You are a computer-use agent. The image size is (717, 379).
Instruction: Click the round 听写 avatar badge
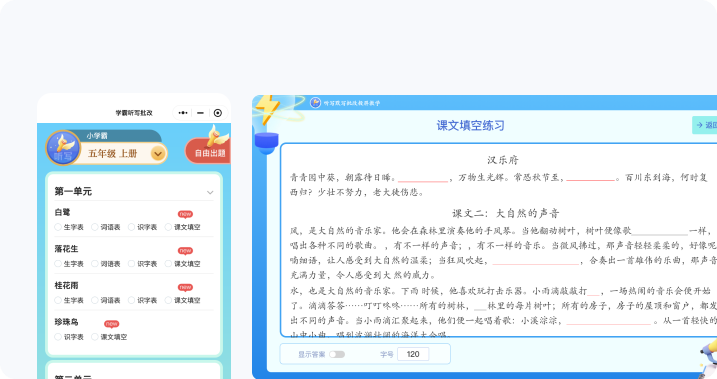(63, 148)
